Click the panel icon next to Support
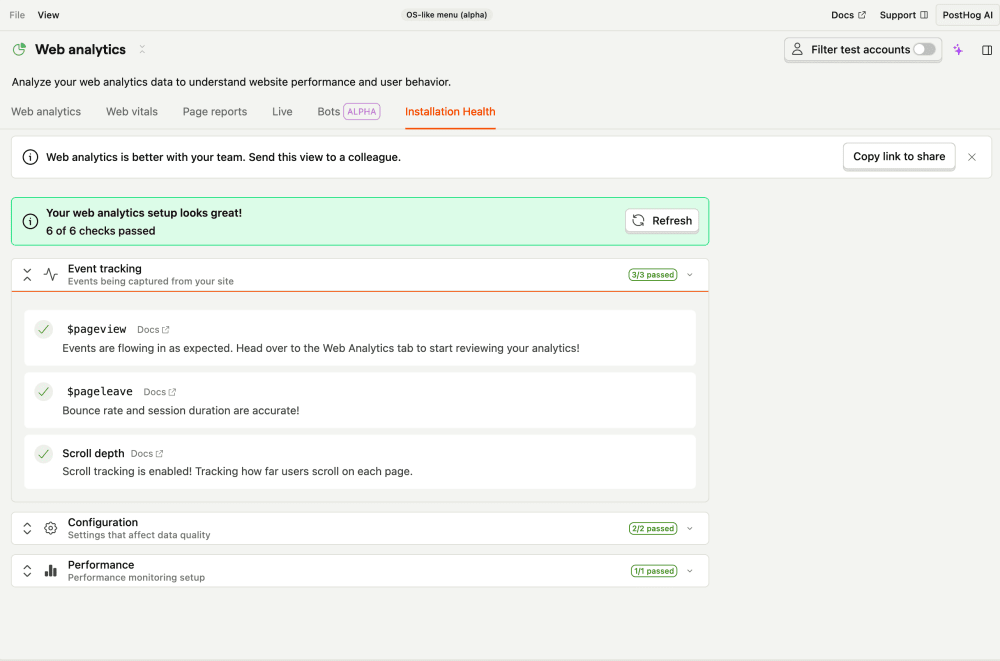1000x661 pixels. 923,15
